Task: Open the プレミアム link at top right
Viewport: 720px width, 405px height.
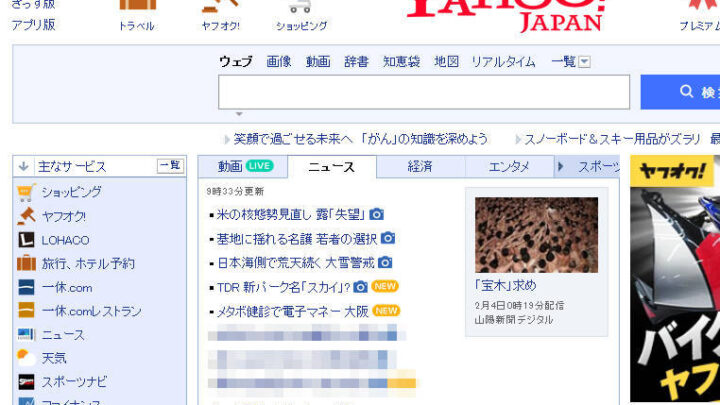Action: [x=699, y=26]
